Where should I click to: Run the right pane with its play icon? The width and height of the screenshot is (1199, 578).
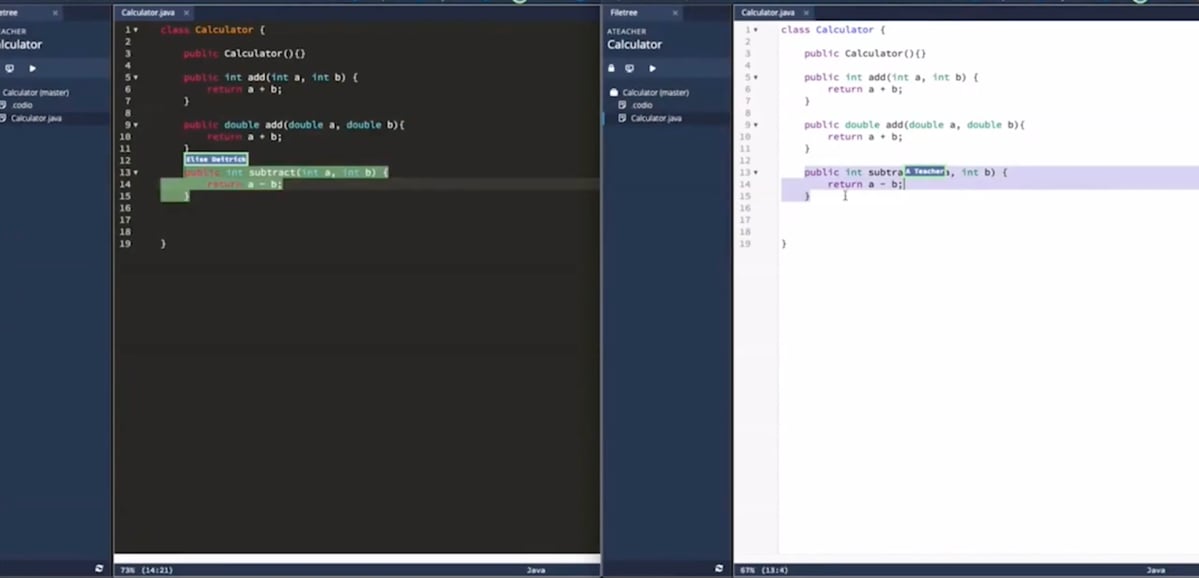tap(652, 68)
